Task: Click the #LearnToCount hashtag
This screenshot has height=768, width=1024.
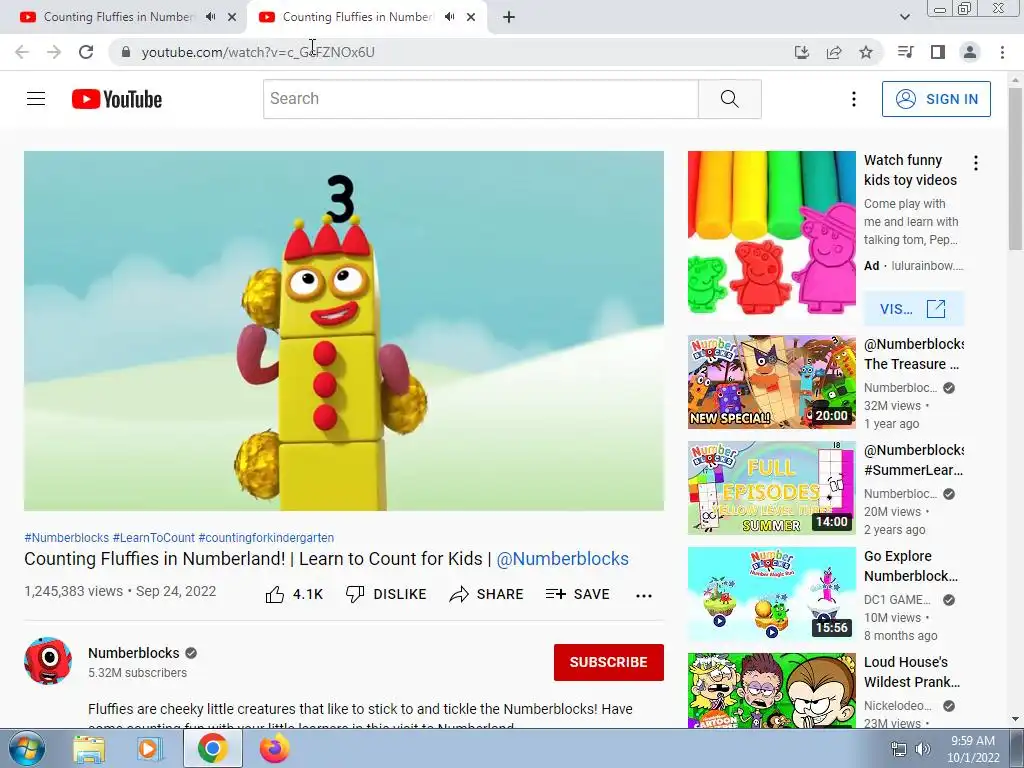Action: coord(153,537)
